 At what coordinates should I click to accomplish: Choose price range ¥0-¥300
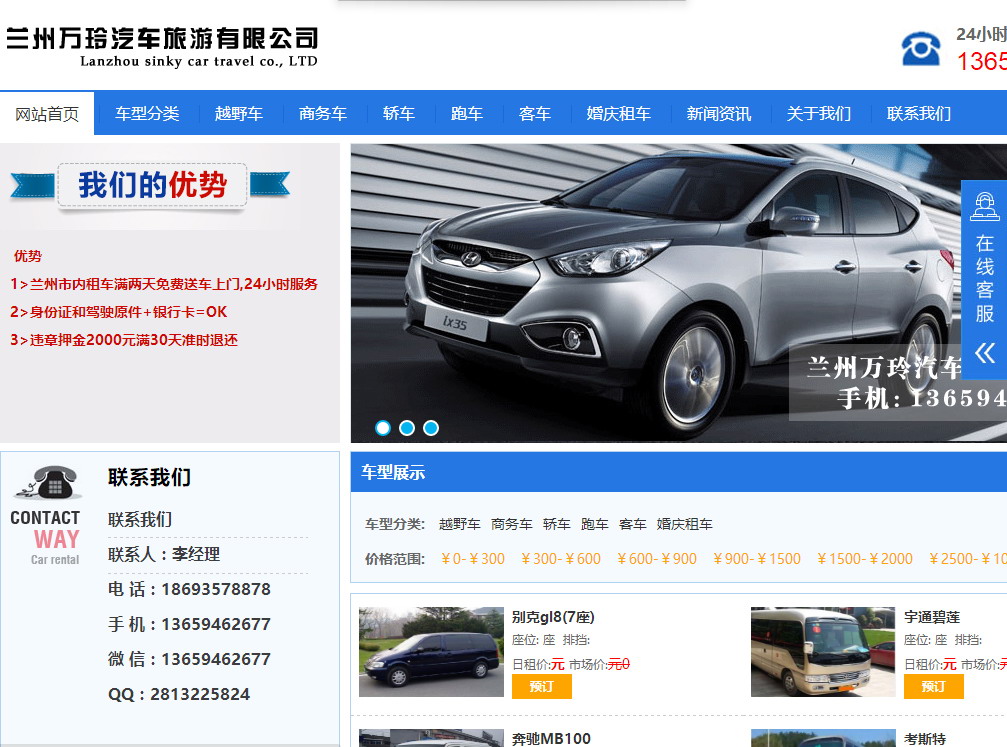click(x=473, y=559)
